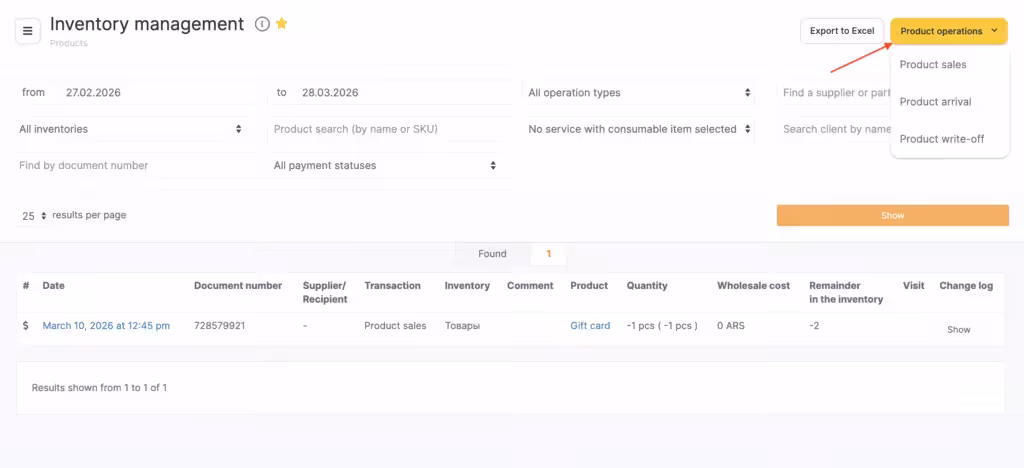Open the hamburger menu icon
1024x468 pixels.
(28, 31)
